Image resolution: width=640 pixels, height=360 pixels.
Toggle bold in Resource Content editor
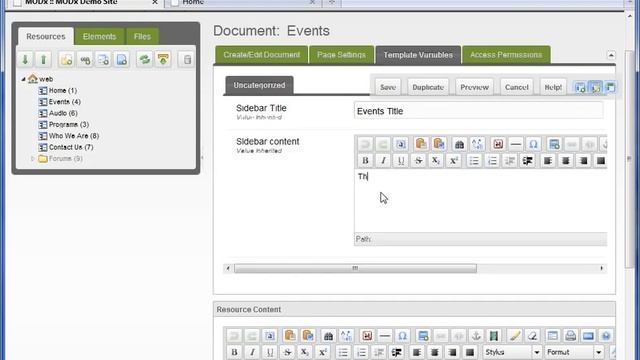pos(234,352)
